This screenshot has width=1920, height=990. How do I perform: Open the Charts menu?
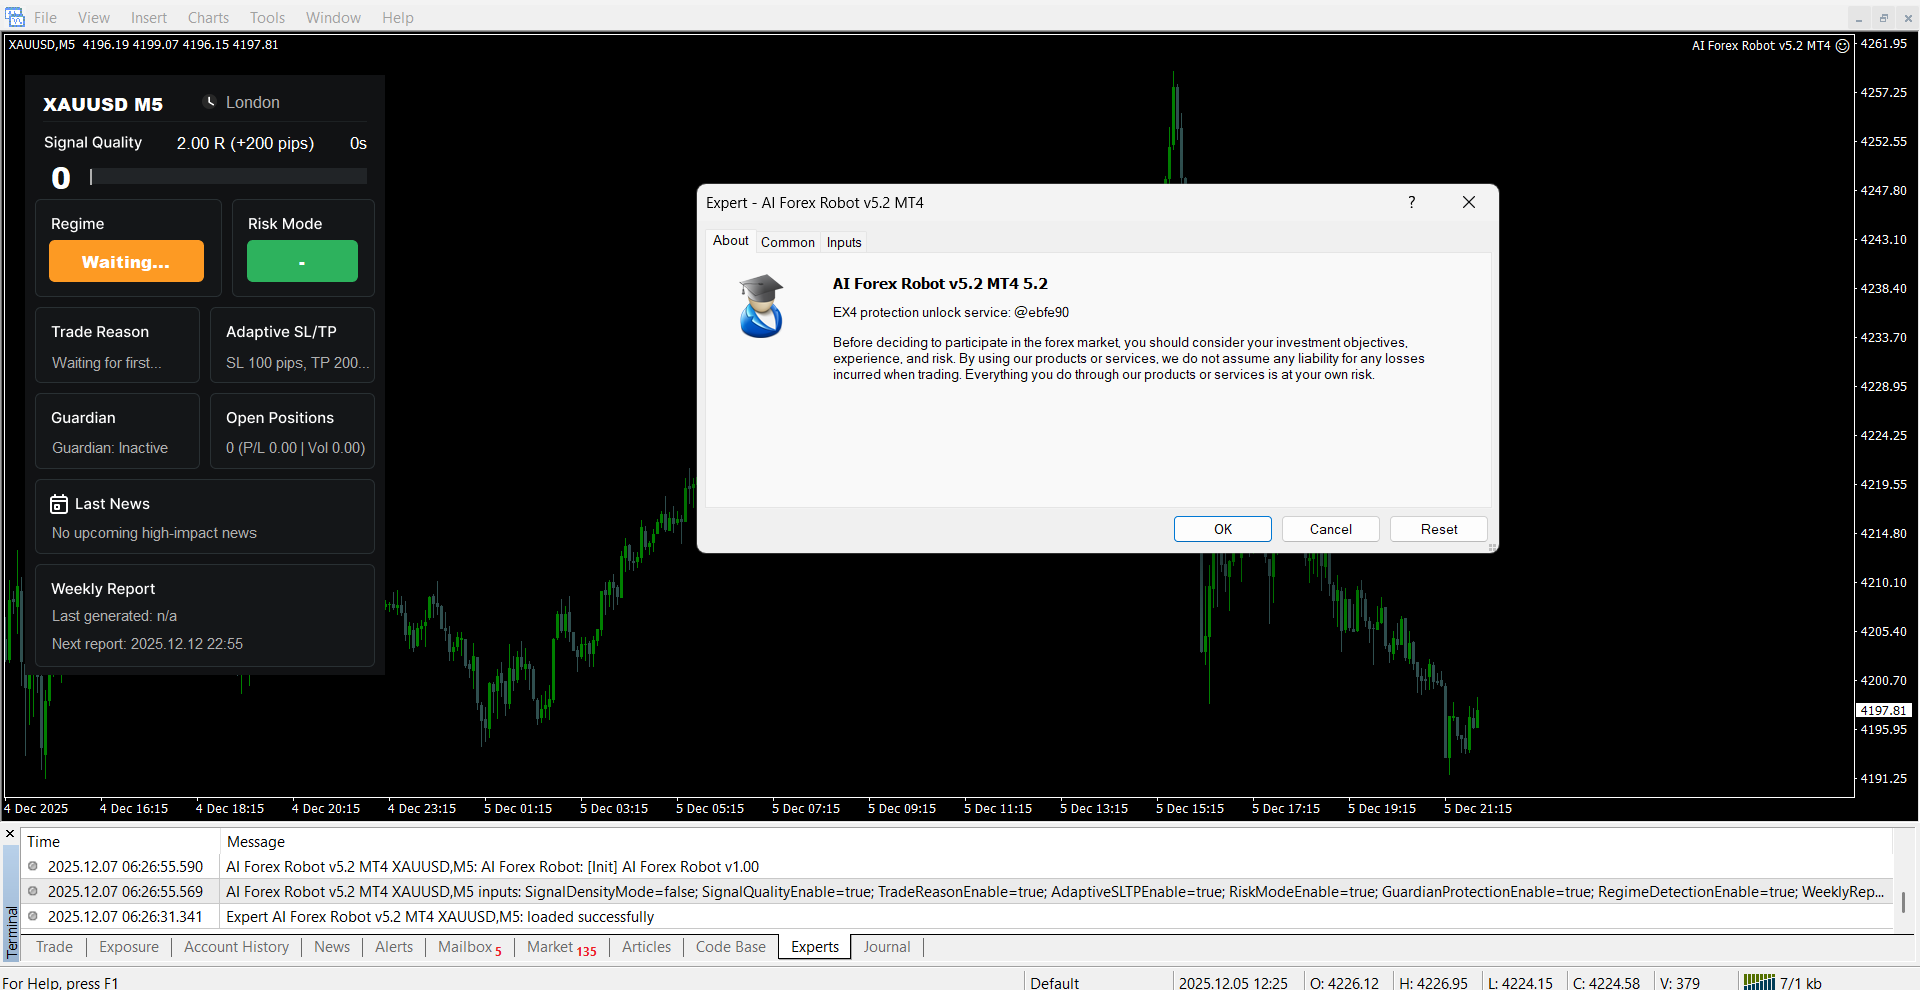[208, 18]
